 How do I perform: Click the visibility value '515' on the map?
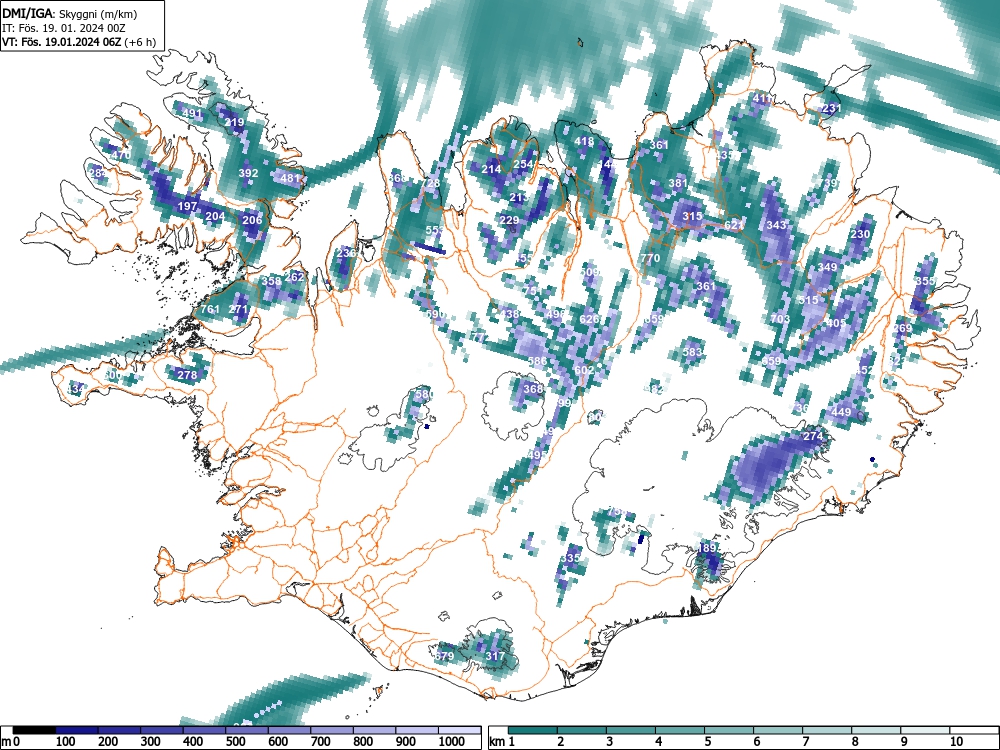[808, 300]
